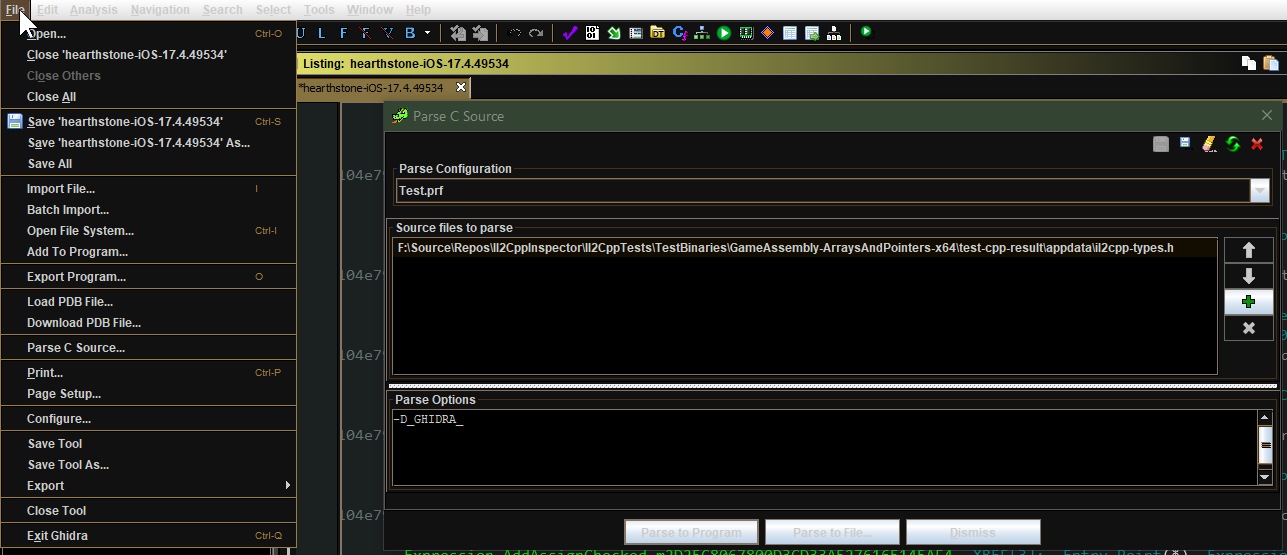
Task: Click the red X delete profile icon
Action: click(x=1257, y=144)
